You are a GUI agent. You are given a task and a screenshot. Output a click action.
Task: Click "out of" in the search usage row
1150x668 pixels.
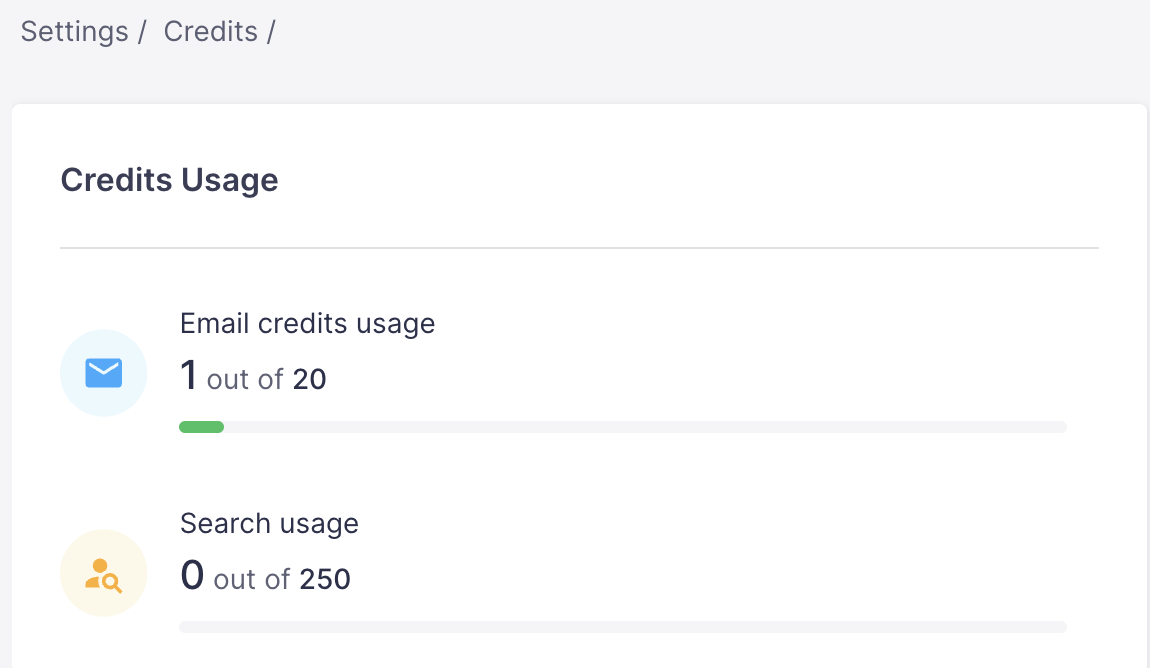251,579
